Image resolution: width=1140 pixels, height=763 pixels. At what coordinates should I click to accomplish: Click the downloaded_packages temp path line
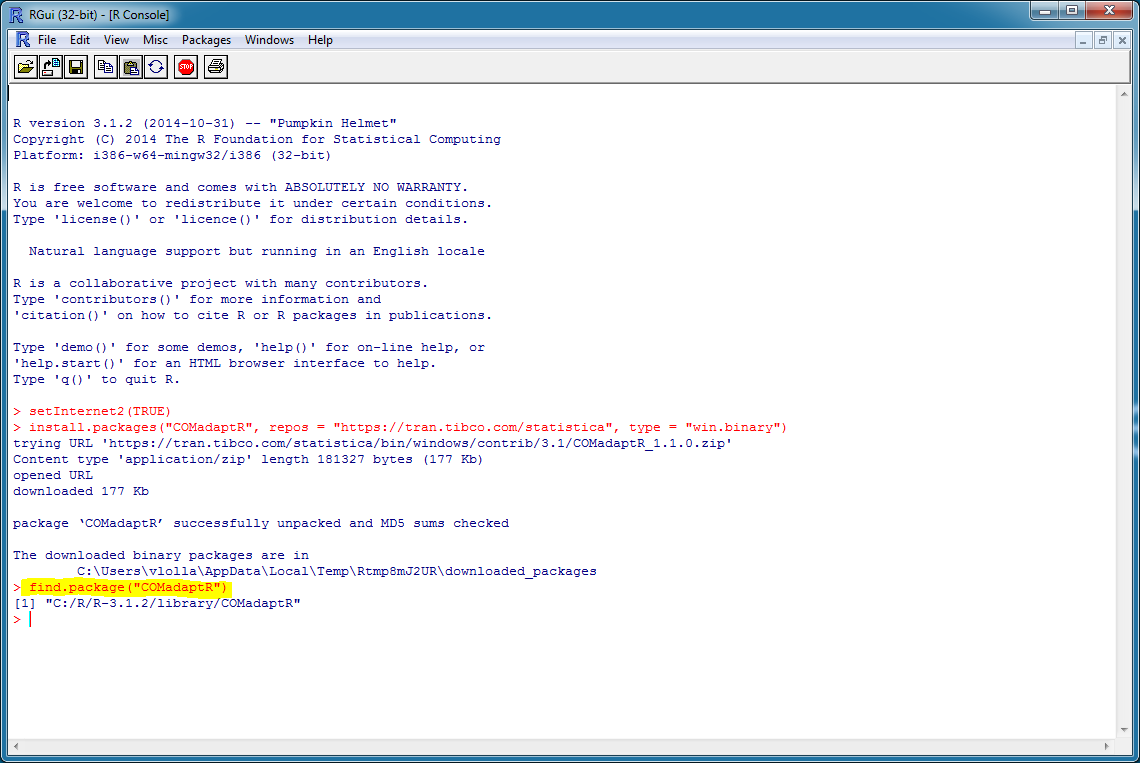tap(337, 571)
